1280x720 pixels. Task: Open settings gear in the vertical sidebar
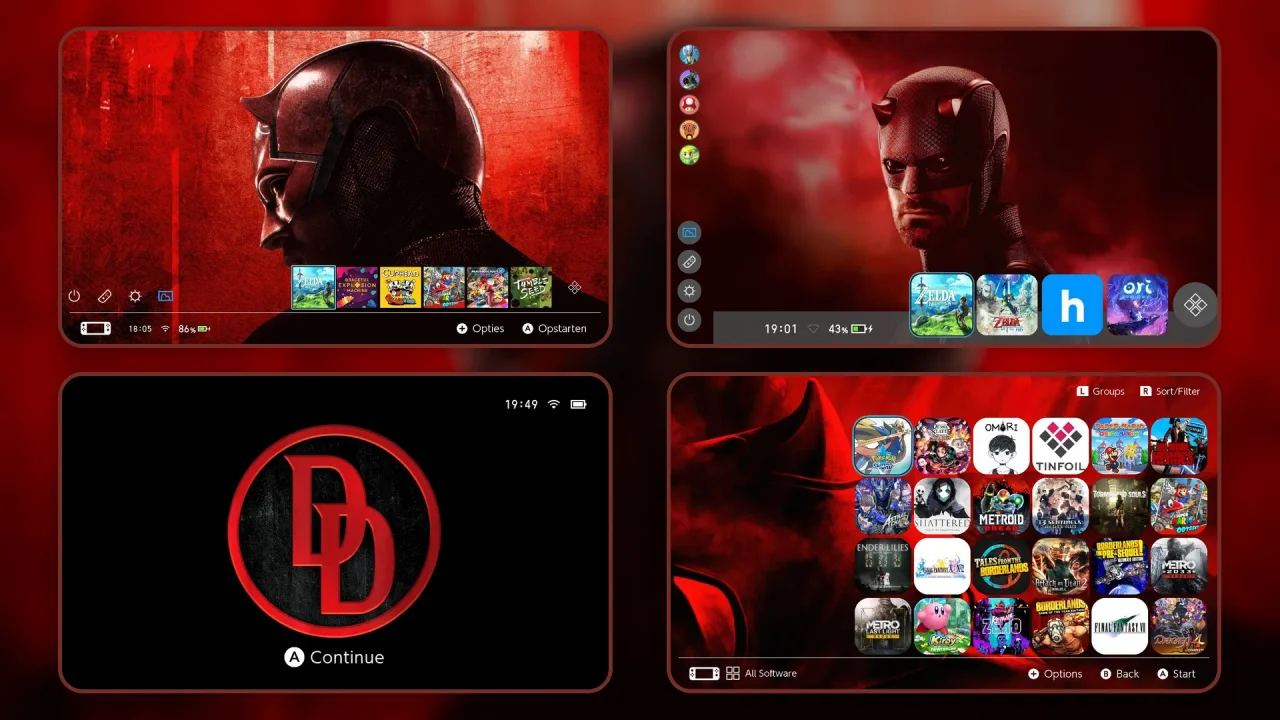tap(689, 291)
